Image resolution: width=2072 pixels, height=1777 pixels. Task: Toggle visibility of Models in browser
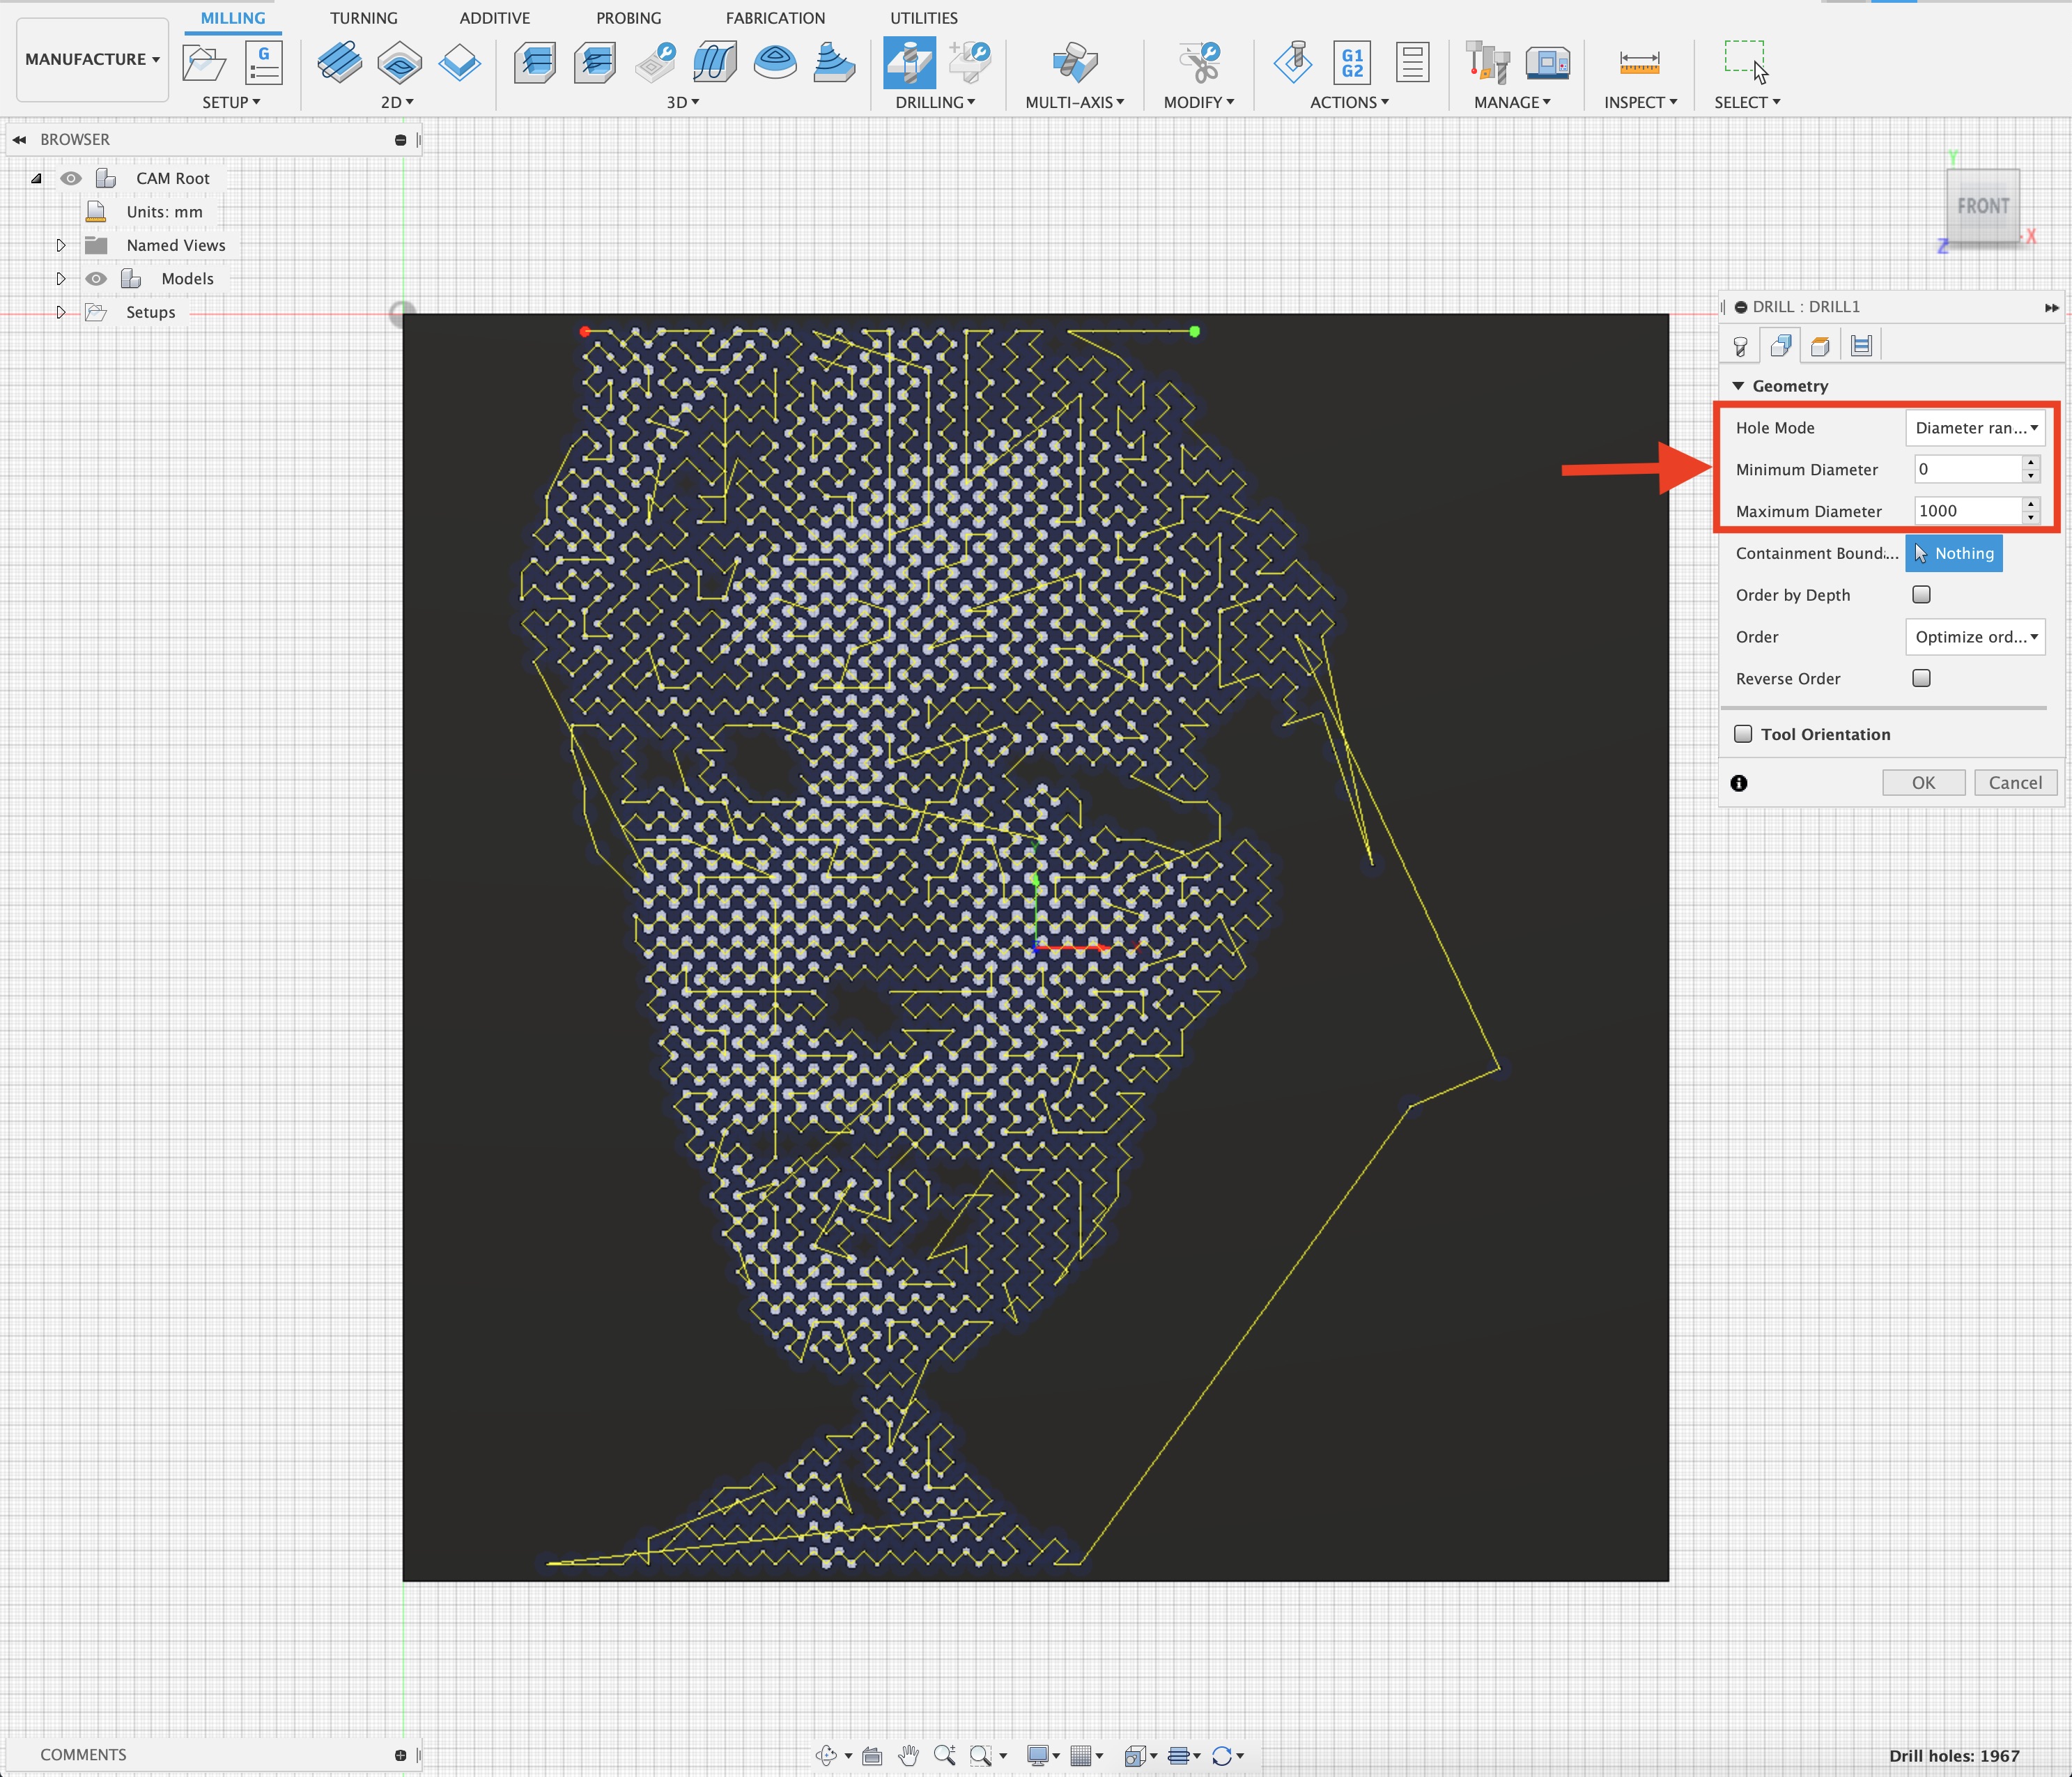[x=96, y=279]
